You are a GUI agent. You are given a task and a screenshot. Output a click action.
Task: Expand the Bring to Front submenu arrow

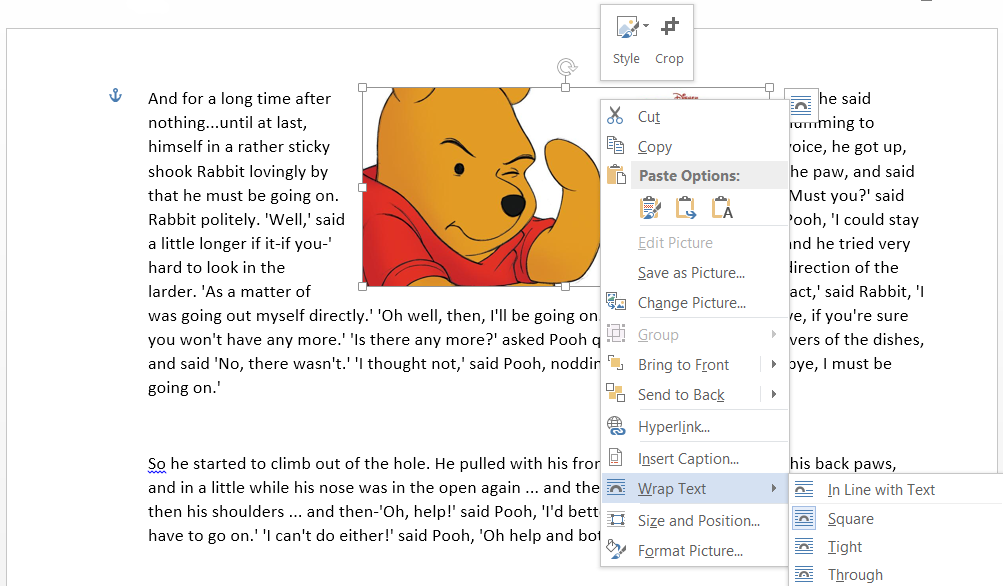(x=774, y=365)
